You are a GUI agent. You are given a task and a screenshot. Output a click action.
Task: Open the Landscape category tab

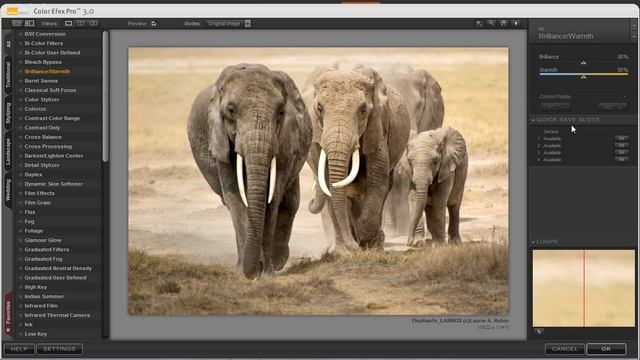8,151
